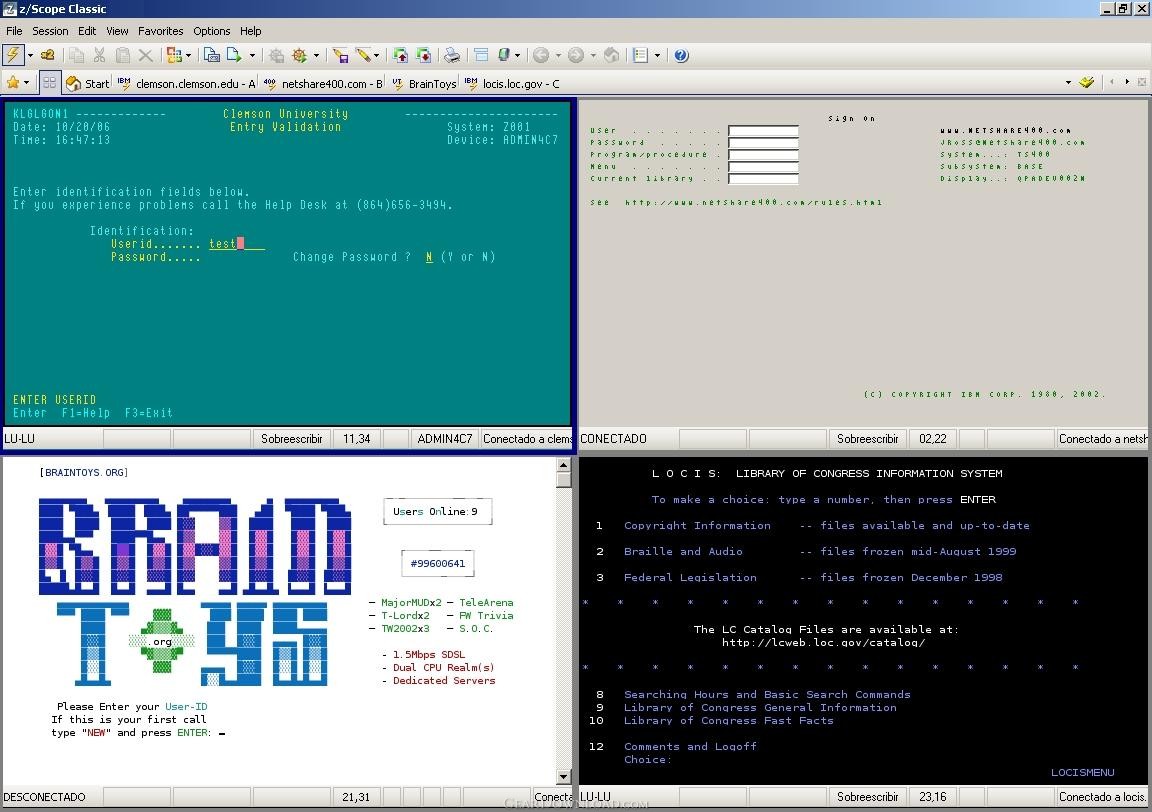Click 'Federal Legislation' LOCIS entry
Viewport: 1152px width, 812px height.
(x=690, y=578)
